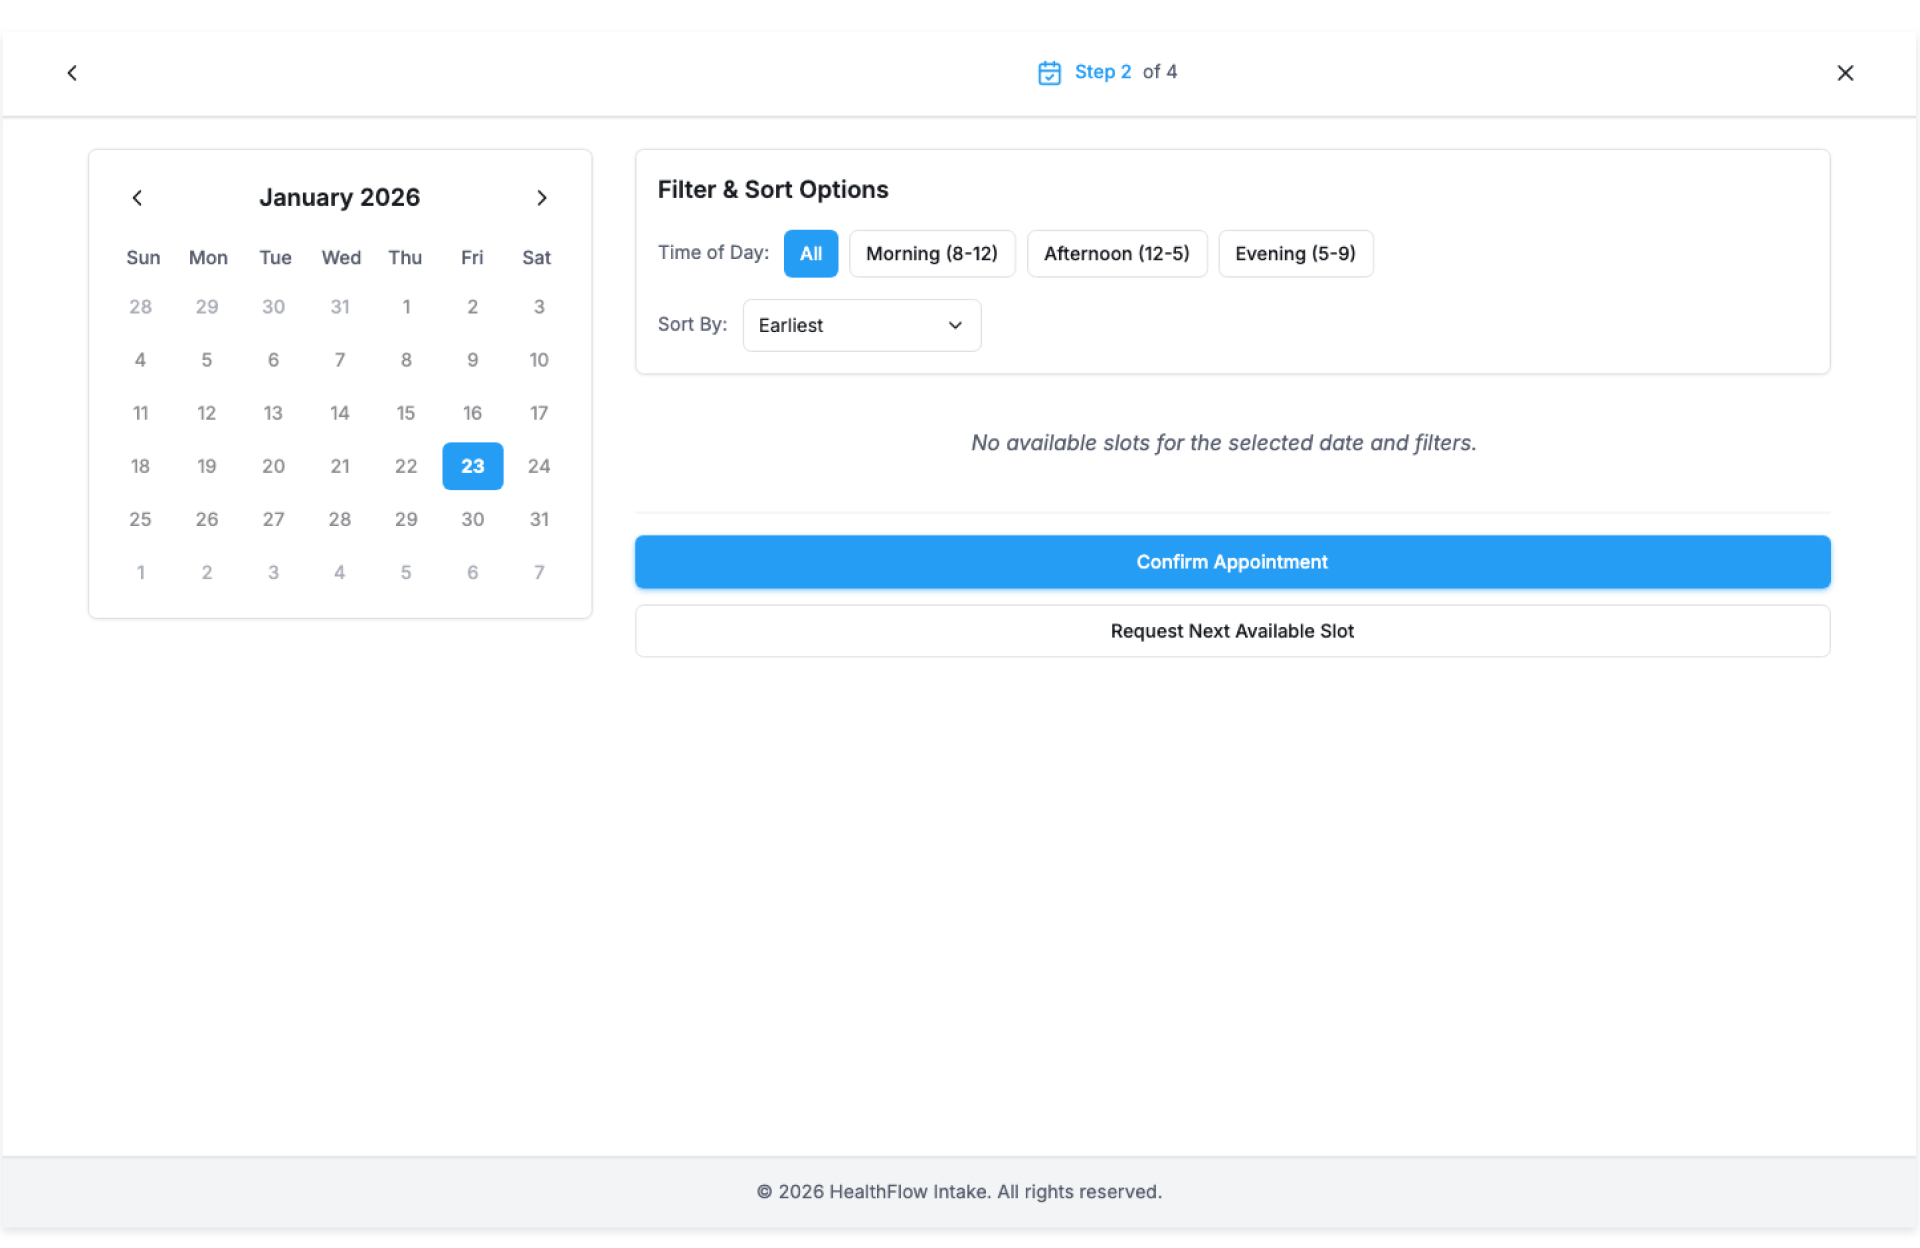Click the Sort By chevron arrow

pyautogui.click(x=955, y=326)
